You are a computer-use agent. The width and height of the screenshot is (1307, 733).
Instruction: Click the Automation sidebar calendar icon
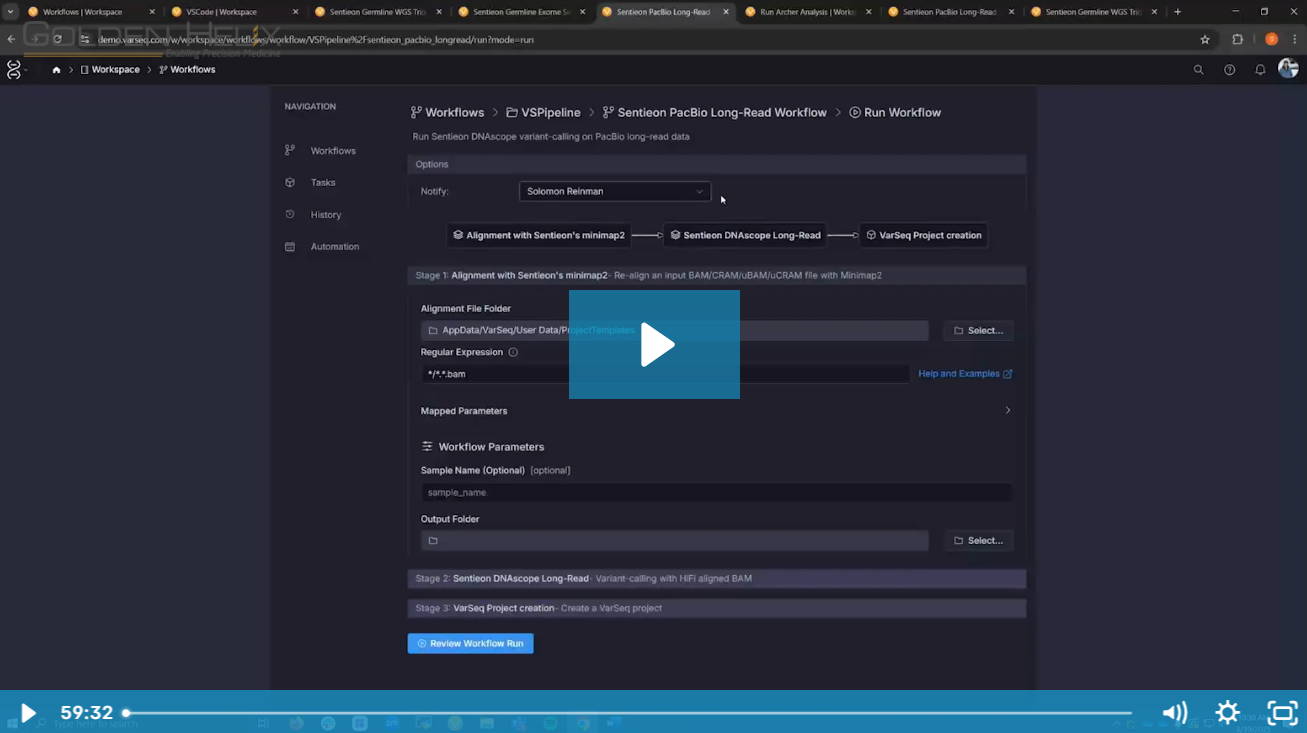[290, 246]
